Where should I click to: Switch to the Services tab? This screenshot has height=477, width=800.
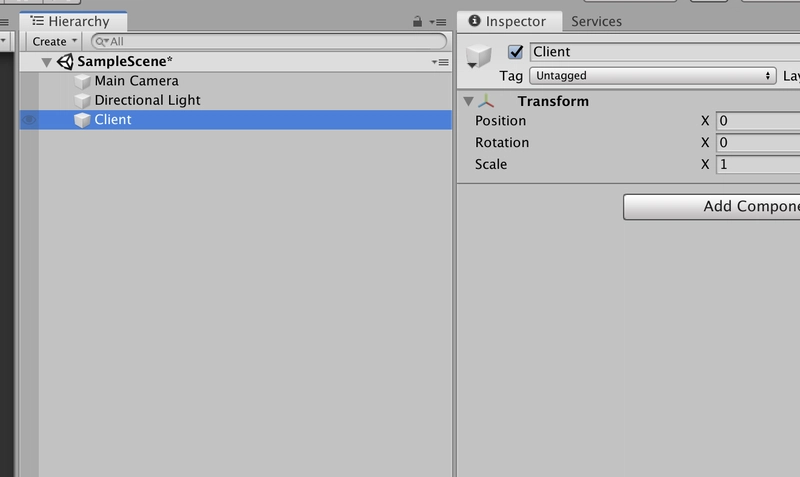[596, 21]
